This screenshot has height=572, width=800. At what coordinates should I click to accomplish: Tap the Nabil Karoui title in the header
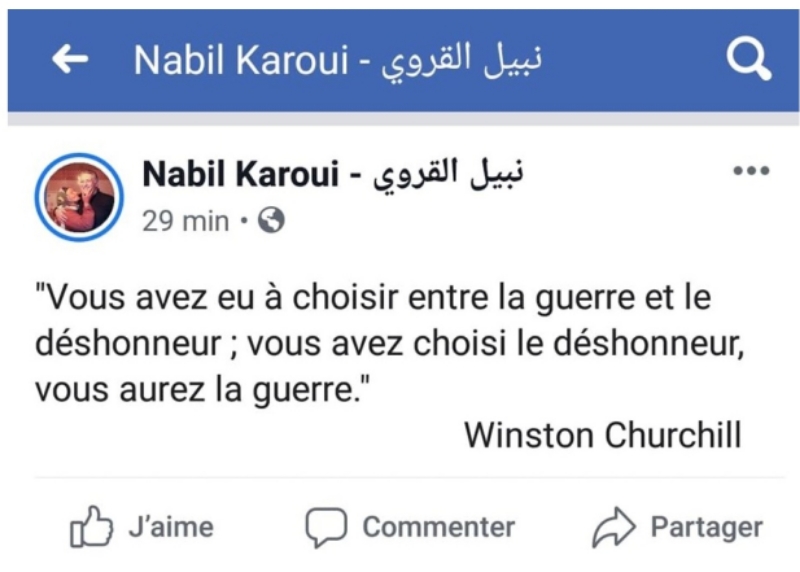tap(238, 61)
